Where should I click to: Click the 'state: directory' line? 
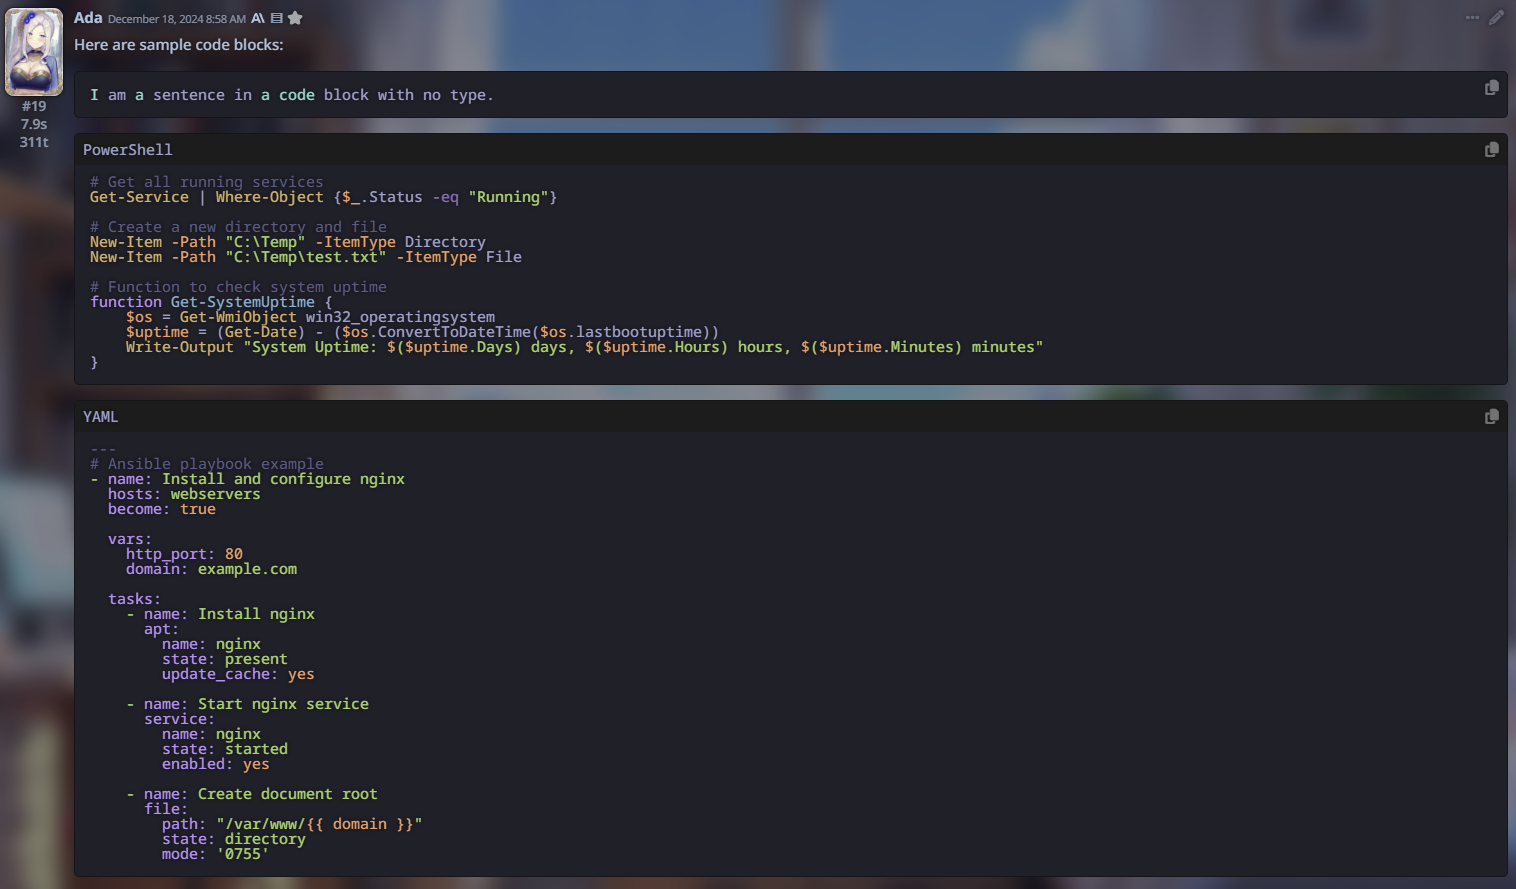(x=234, y=839)
